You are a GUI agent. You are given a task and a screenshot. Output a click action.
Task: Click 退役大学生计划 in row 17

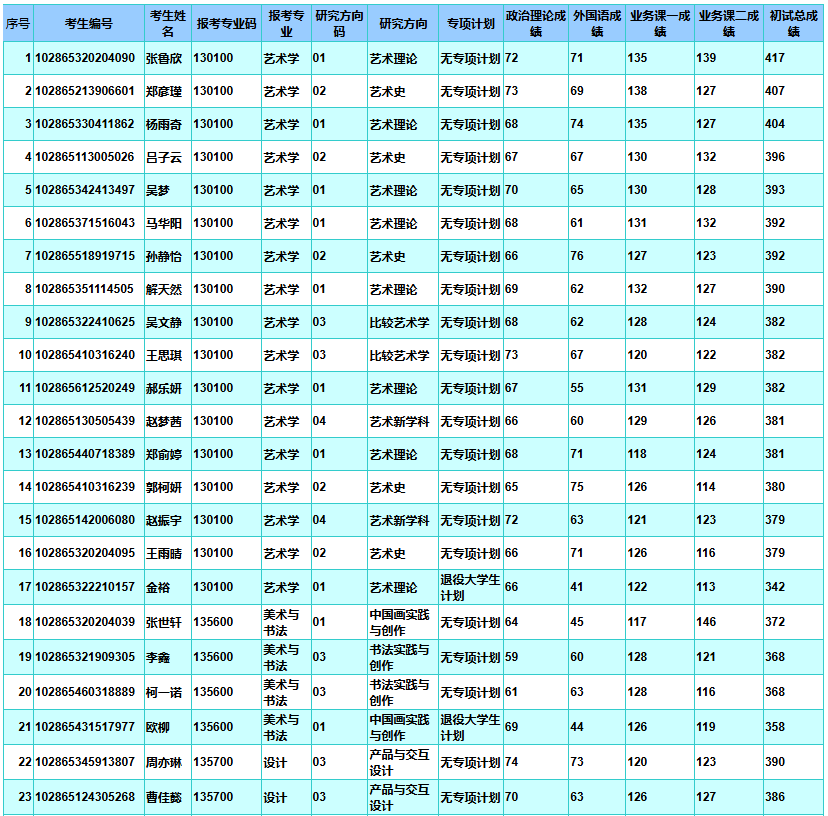(470, 587)
